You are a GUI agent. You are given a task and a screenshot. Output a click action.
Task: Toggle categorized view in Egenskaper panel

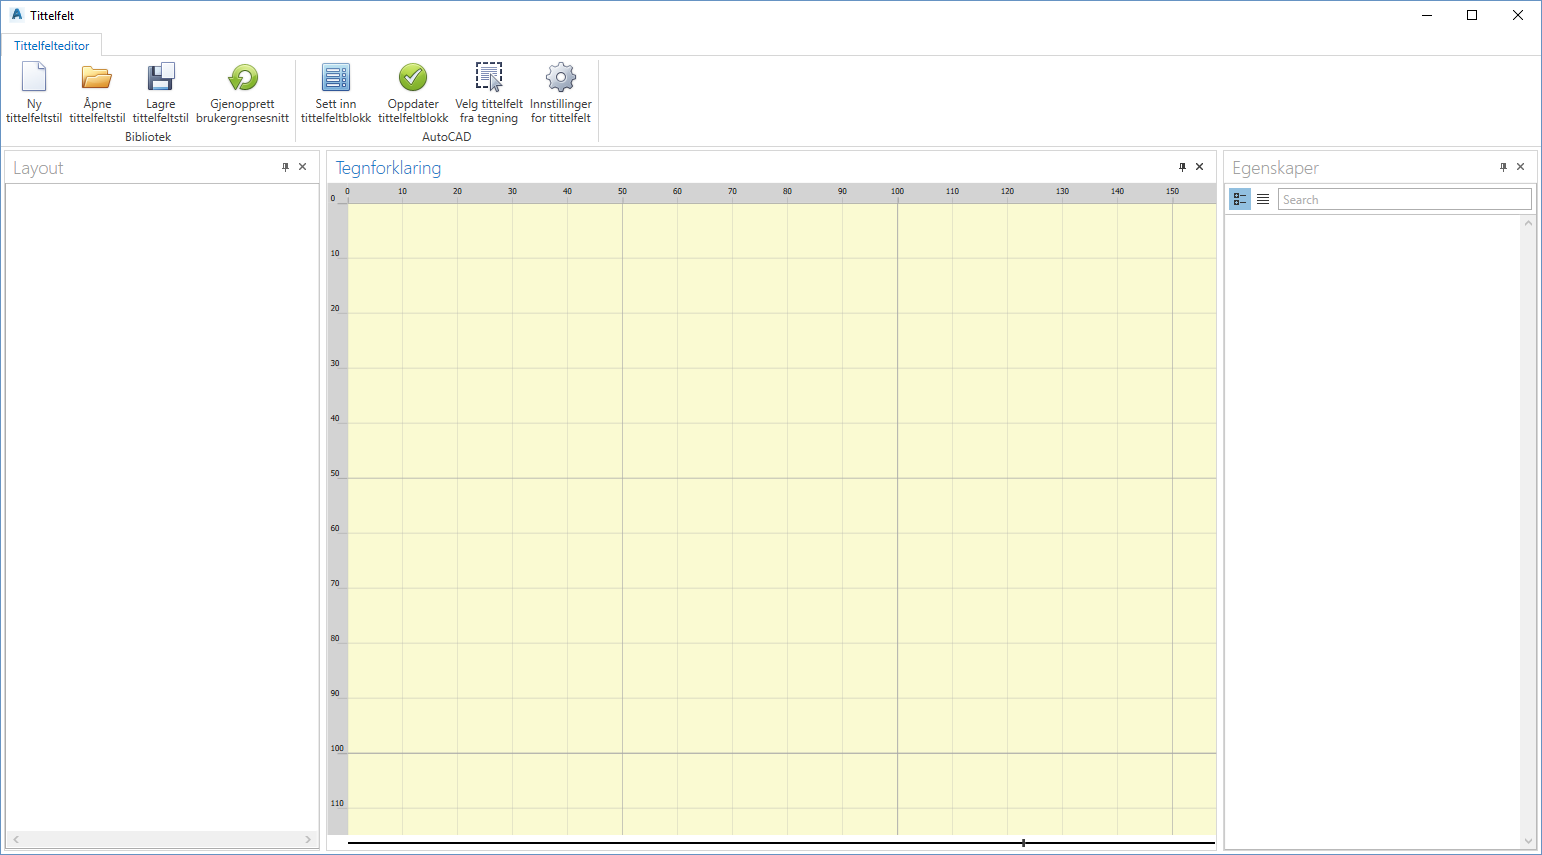[x=1240, y=199]
